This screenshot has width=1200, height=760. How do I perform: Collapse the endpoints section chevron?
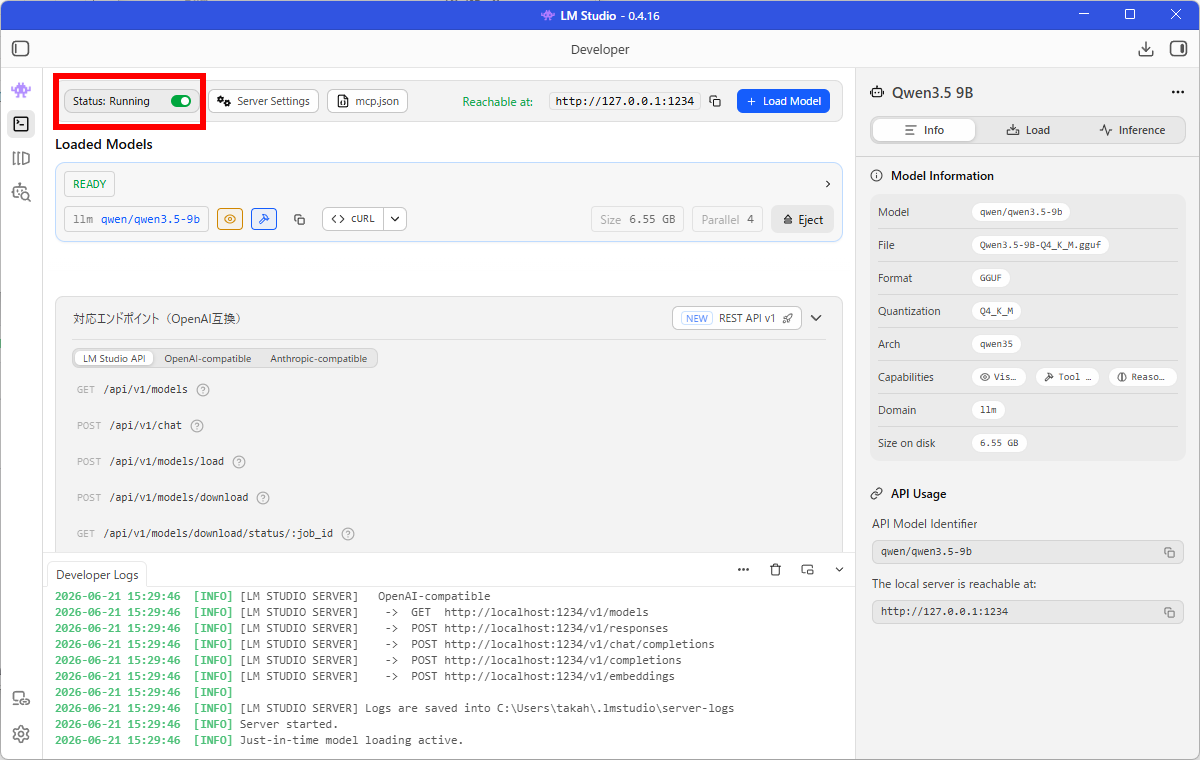pos(816,318)
